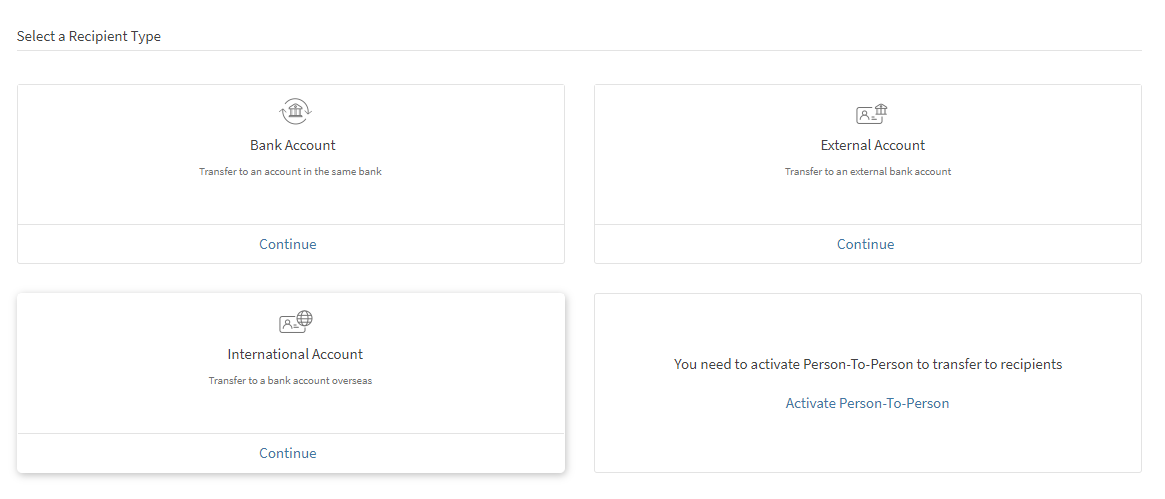1165x499 pixels.
Task: Click the International Account globe icon
Action: tap(296, 322)
